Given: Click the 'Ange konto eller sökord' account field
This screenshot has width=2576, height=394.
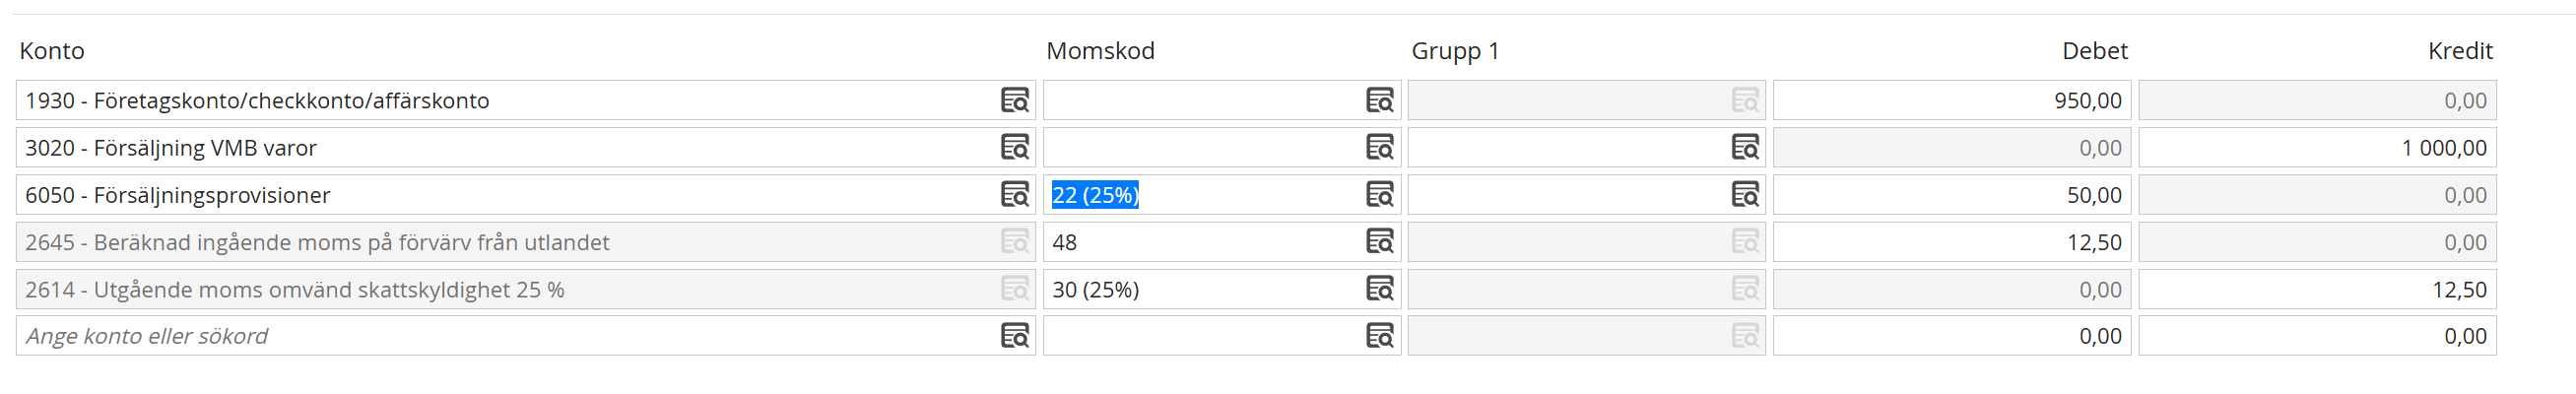Looking at the screenshot, I should tap(500, 336).
